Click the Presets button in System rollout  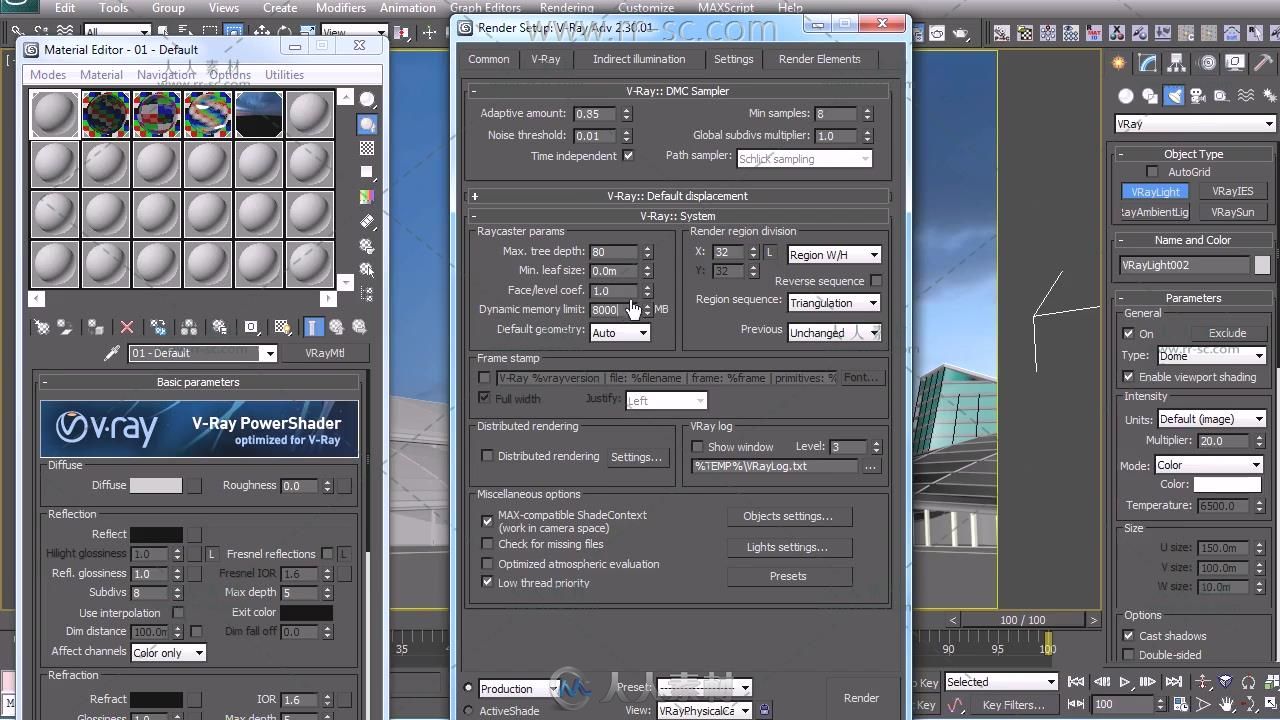click(788, 577)
